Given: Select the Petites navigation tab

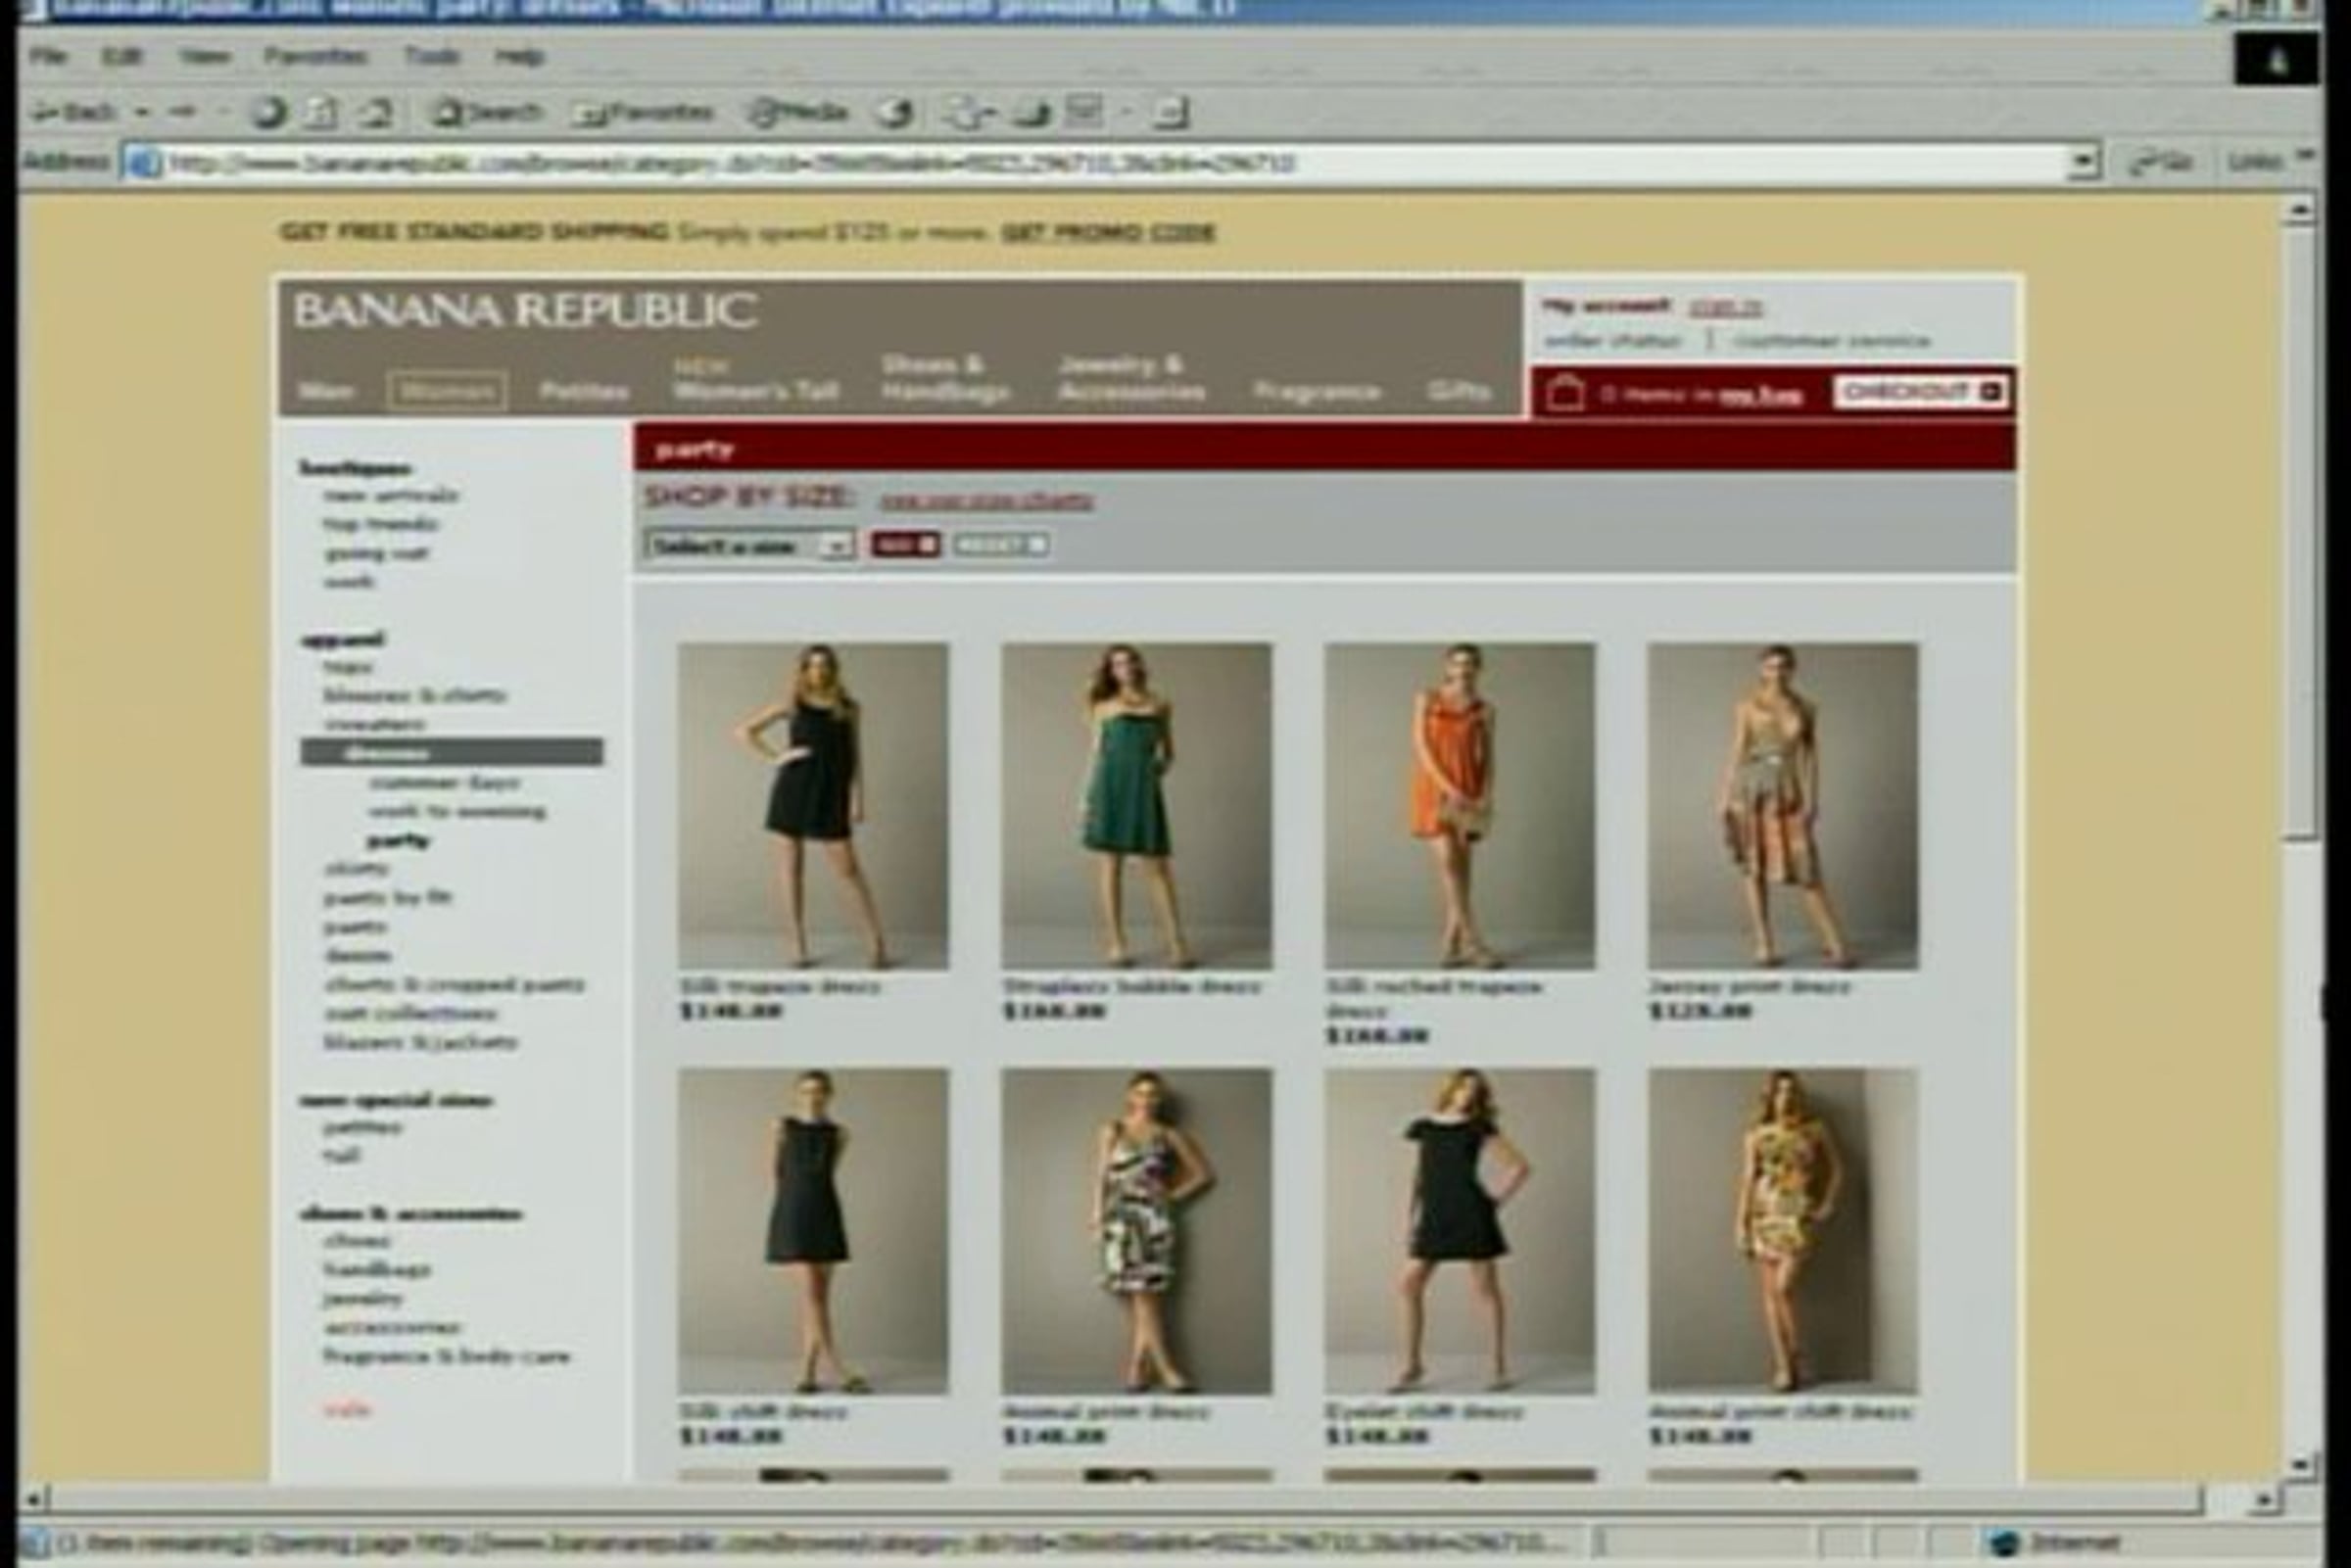Looking at the screenshot, I should coord(584,391).
